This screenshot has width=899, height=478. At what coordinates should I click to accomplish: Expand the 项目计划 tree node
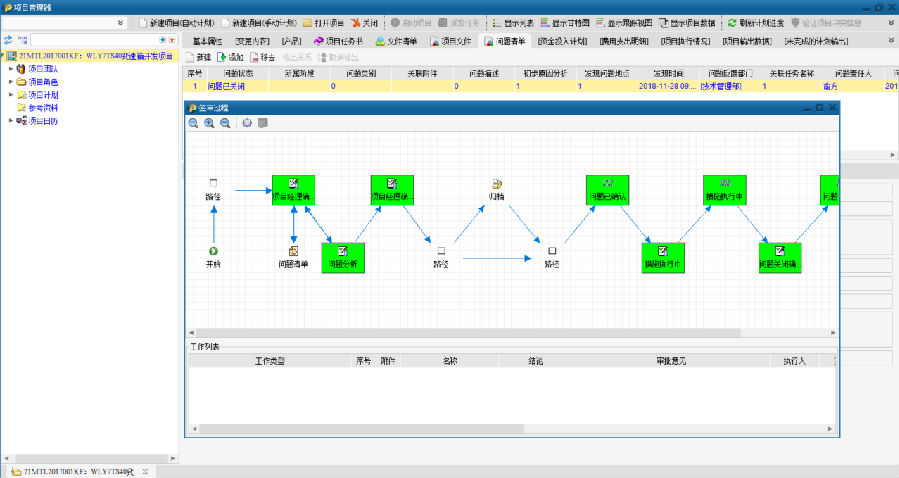10,95
